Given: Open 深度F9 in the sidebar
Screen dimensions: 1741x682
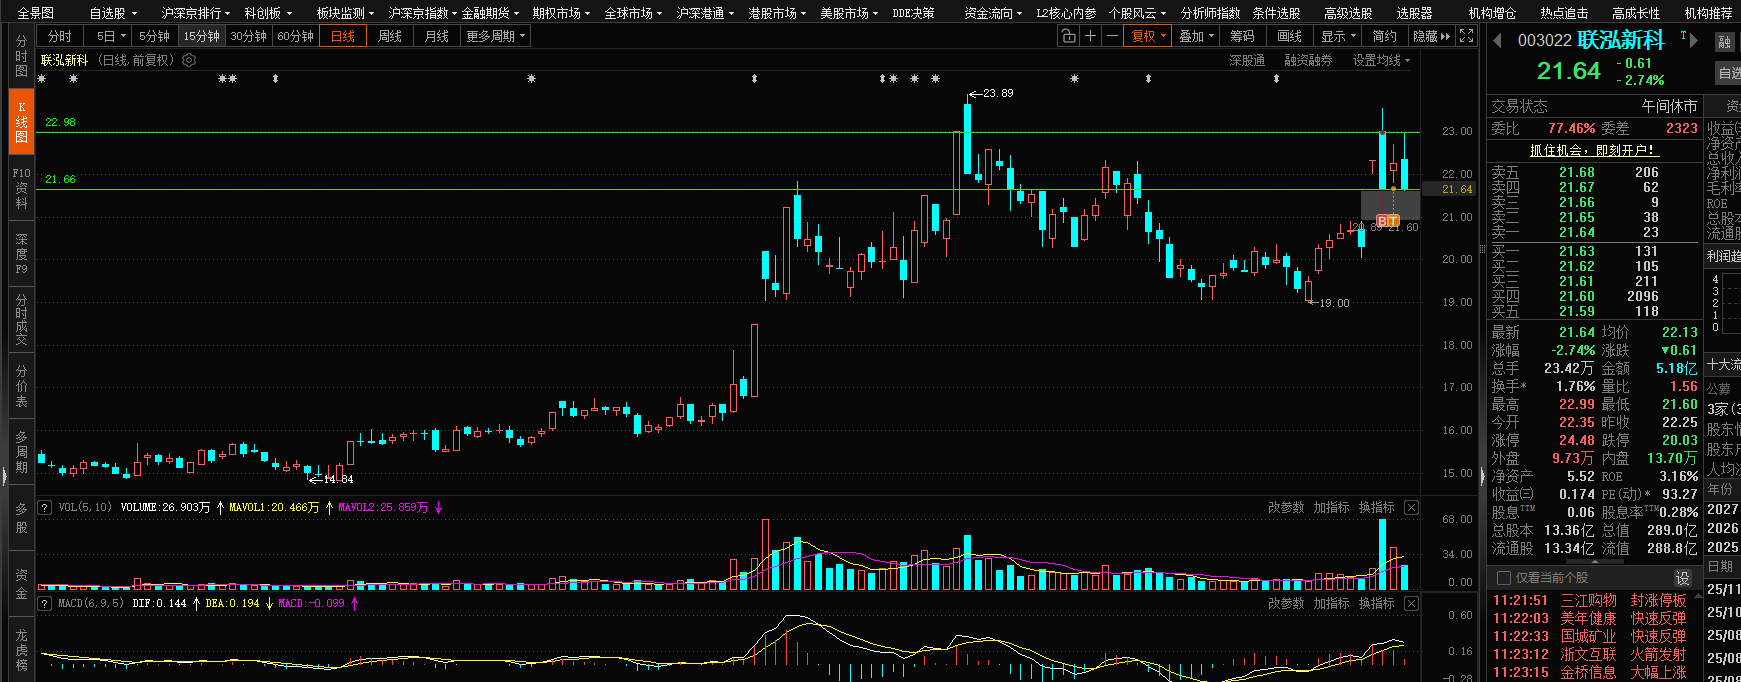Looking at the screenshot, I should [x=21, y=254].
